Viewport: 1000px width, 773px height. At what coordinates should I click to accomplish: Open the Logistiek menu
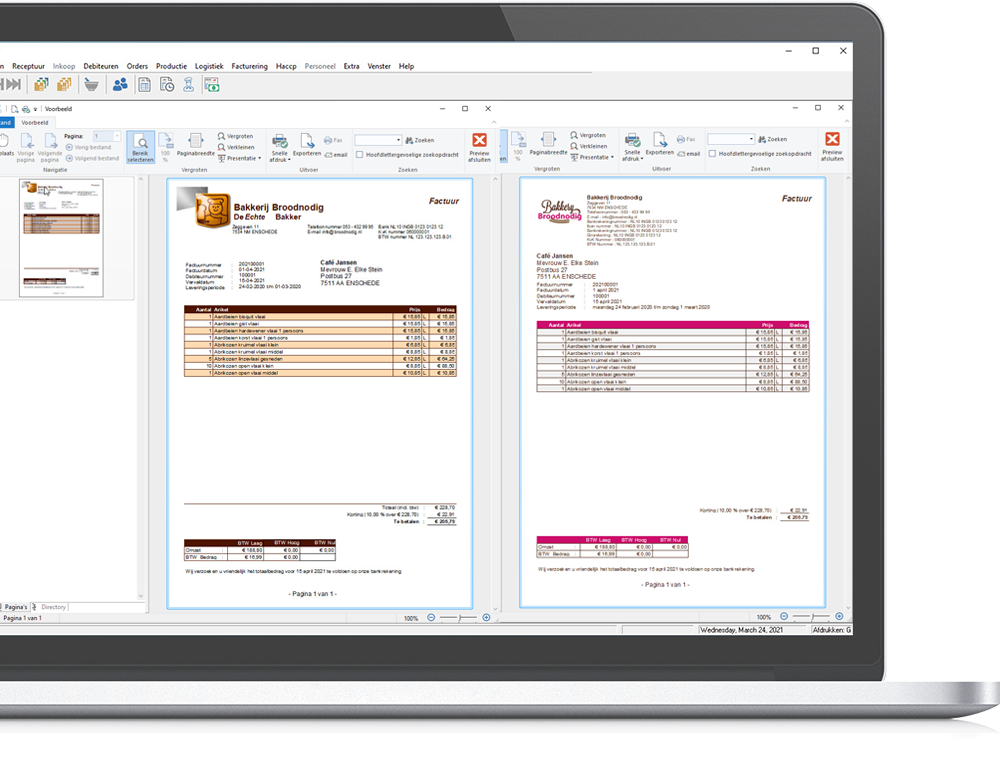click(209, 66)
